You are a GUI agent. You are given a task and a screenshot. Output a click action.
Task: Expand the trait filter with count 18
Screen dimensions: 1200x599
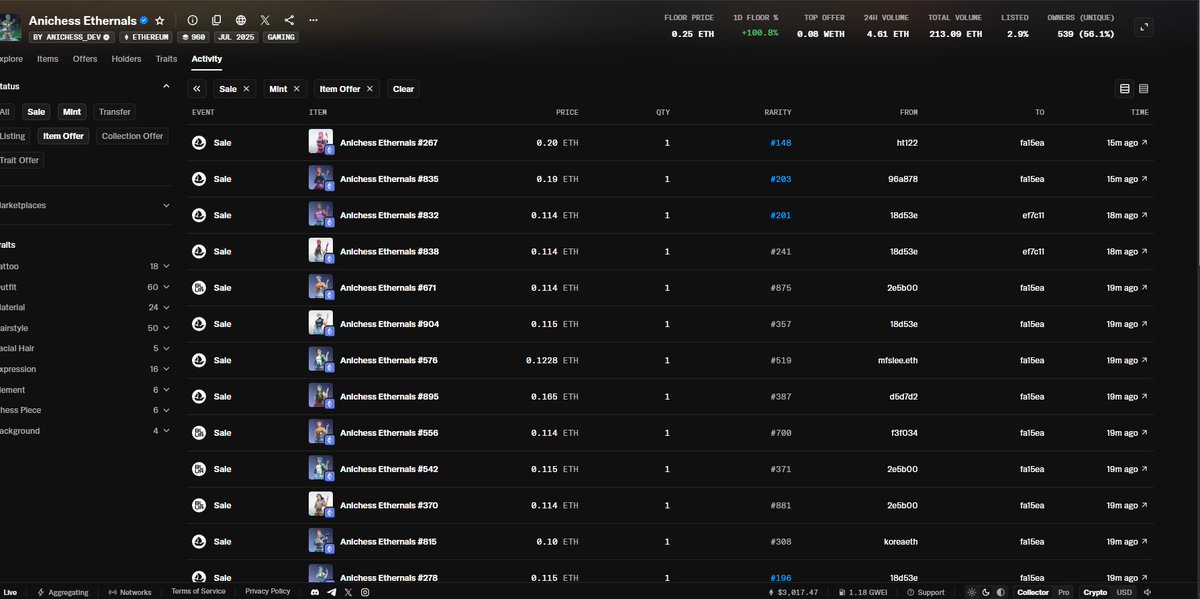(x=86, y=266)
